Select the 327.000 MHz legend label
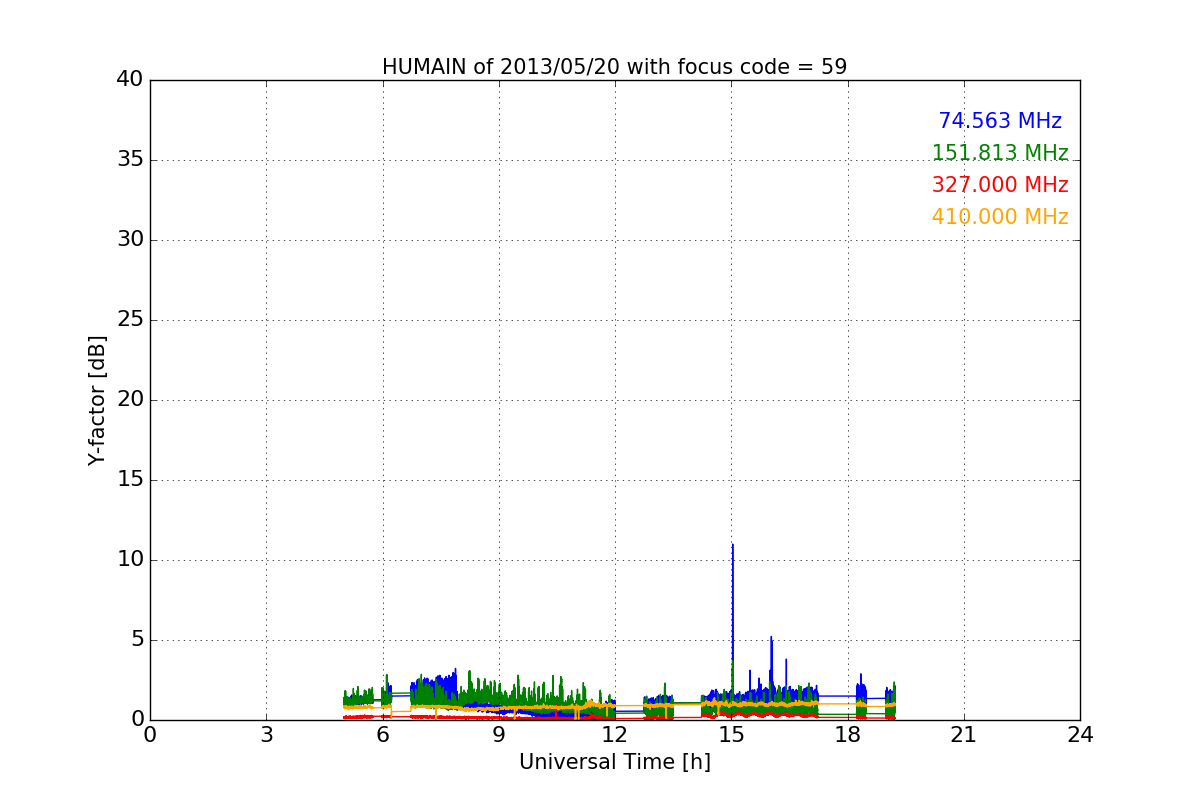This screenshot has width=1200, height=800. coord(1000,185)
